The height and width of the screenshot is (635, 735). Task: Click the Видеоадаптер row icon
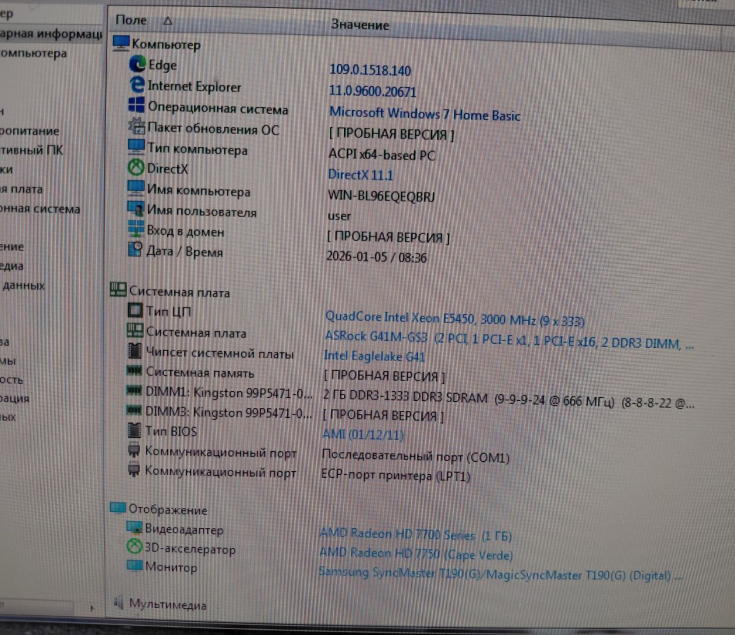[135, 528]
